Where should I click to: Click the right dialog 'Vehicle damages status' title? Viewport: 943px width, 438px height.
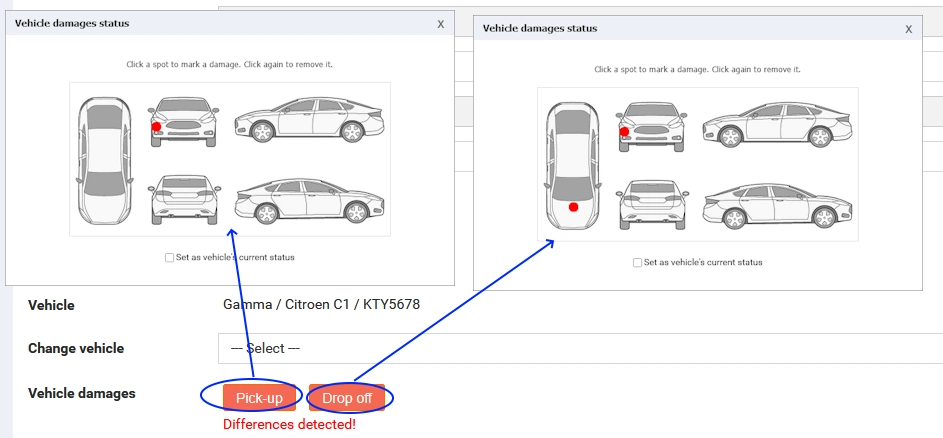(539, 28)
